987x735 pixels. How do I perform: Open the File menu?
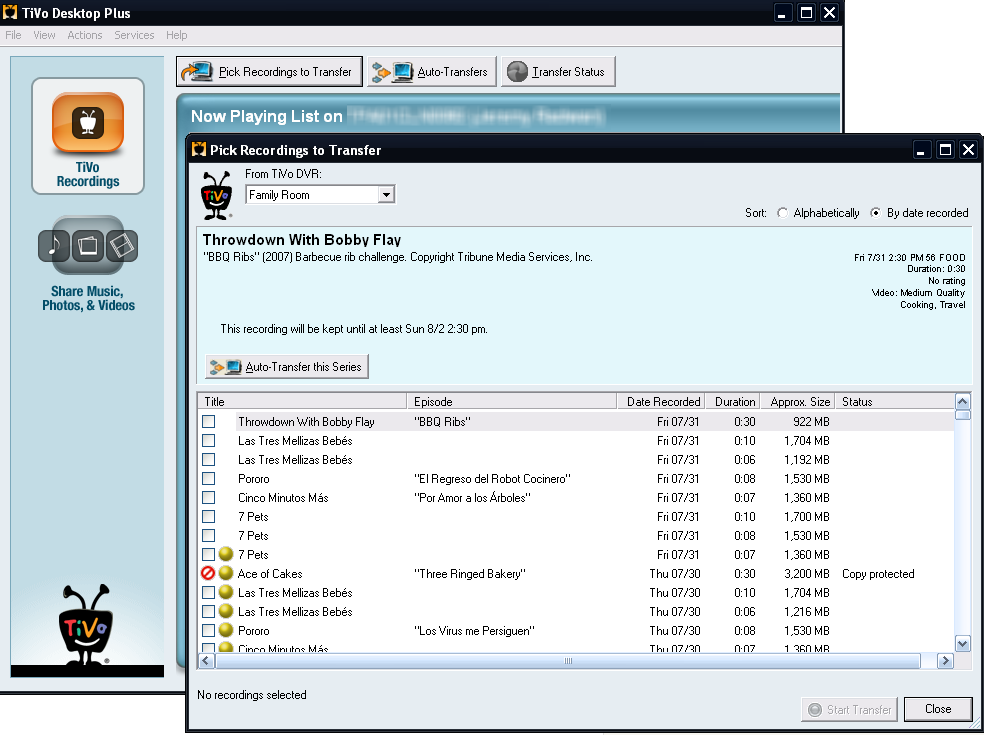[13, 35]
